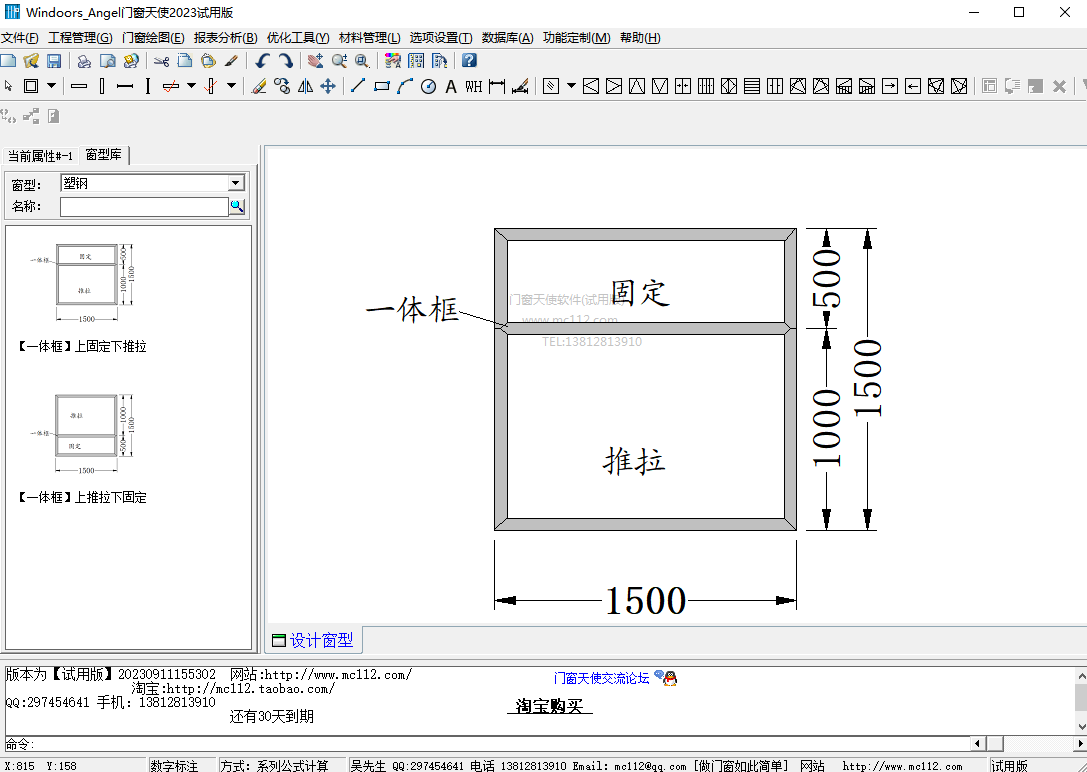
Task: Click the 设计窗型 tab
Action: pos(313,640)
